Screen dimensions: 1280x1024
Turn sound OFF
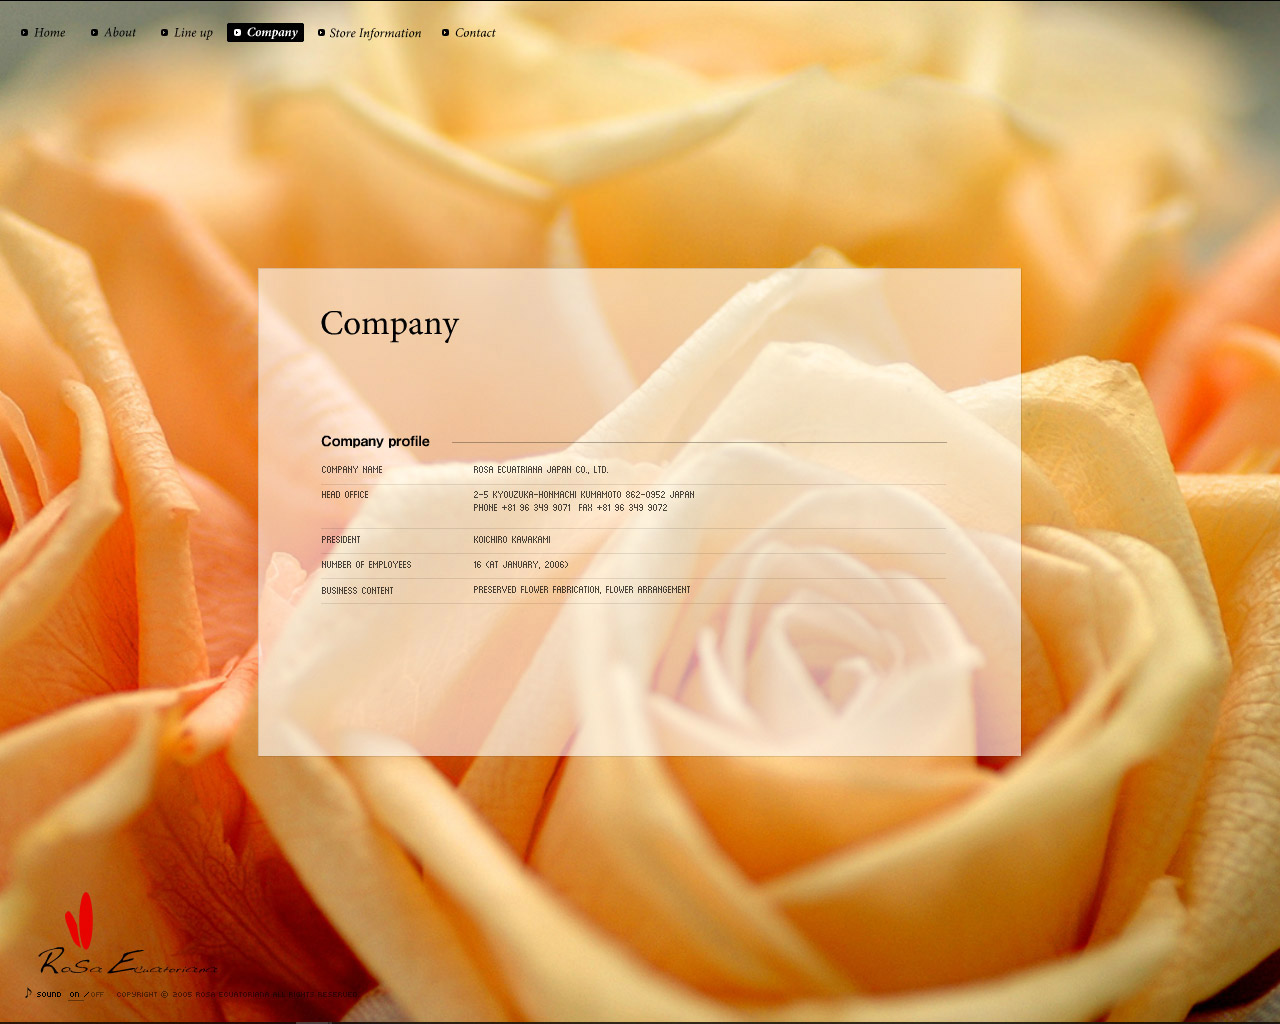[97, 995]
